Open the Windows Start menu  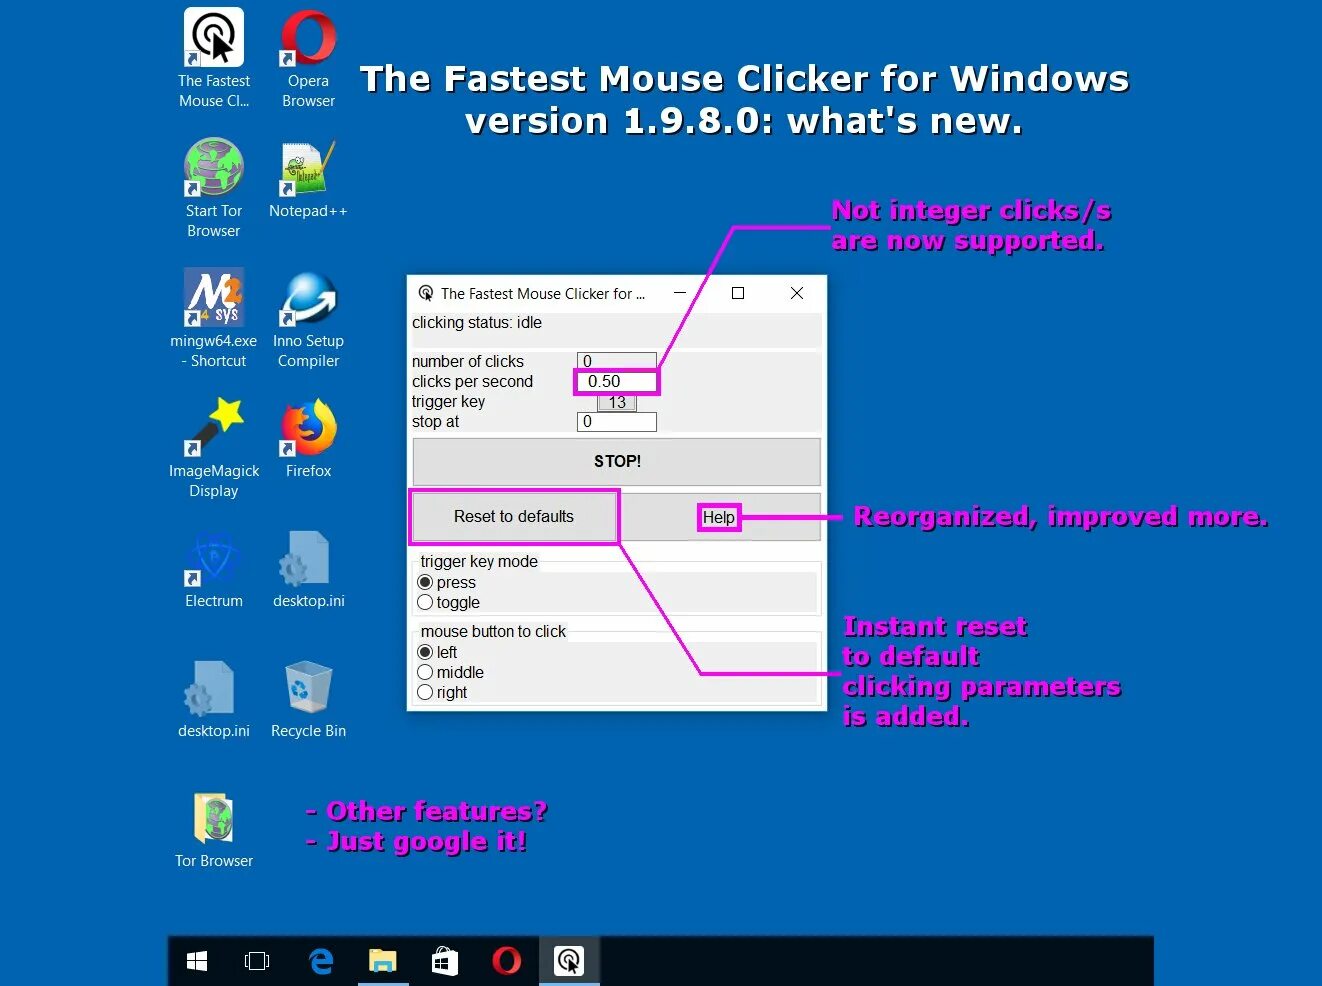[197, 961]
